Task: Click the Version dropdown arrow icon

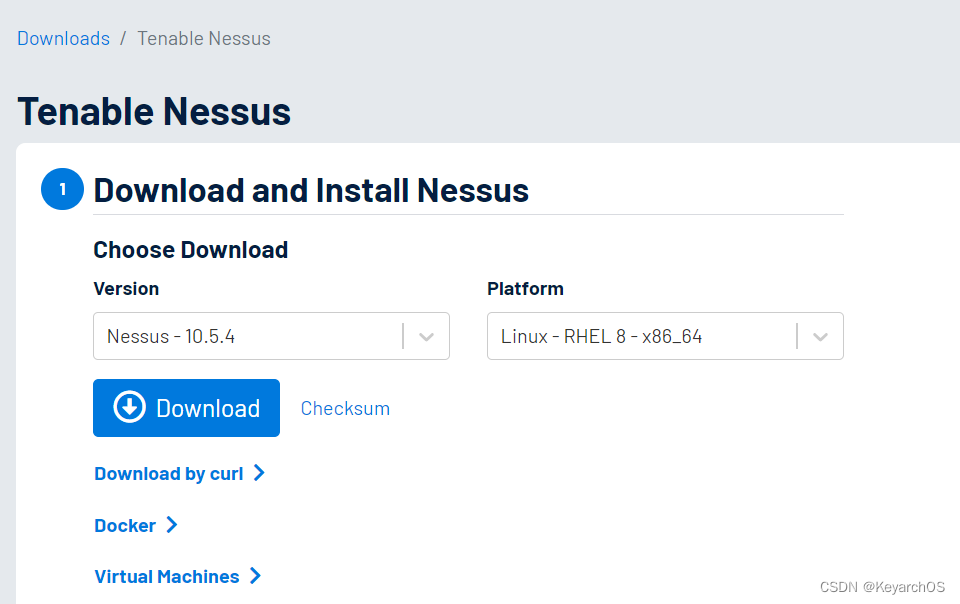Action: pos(425,336)
